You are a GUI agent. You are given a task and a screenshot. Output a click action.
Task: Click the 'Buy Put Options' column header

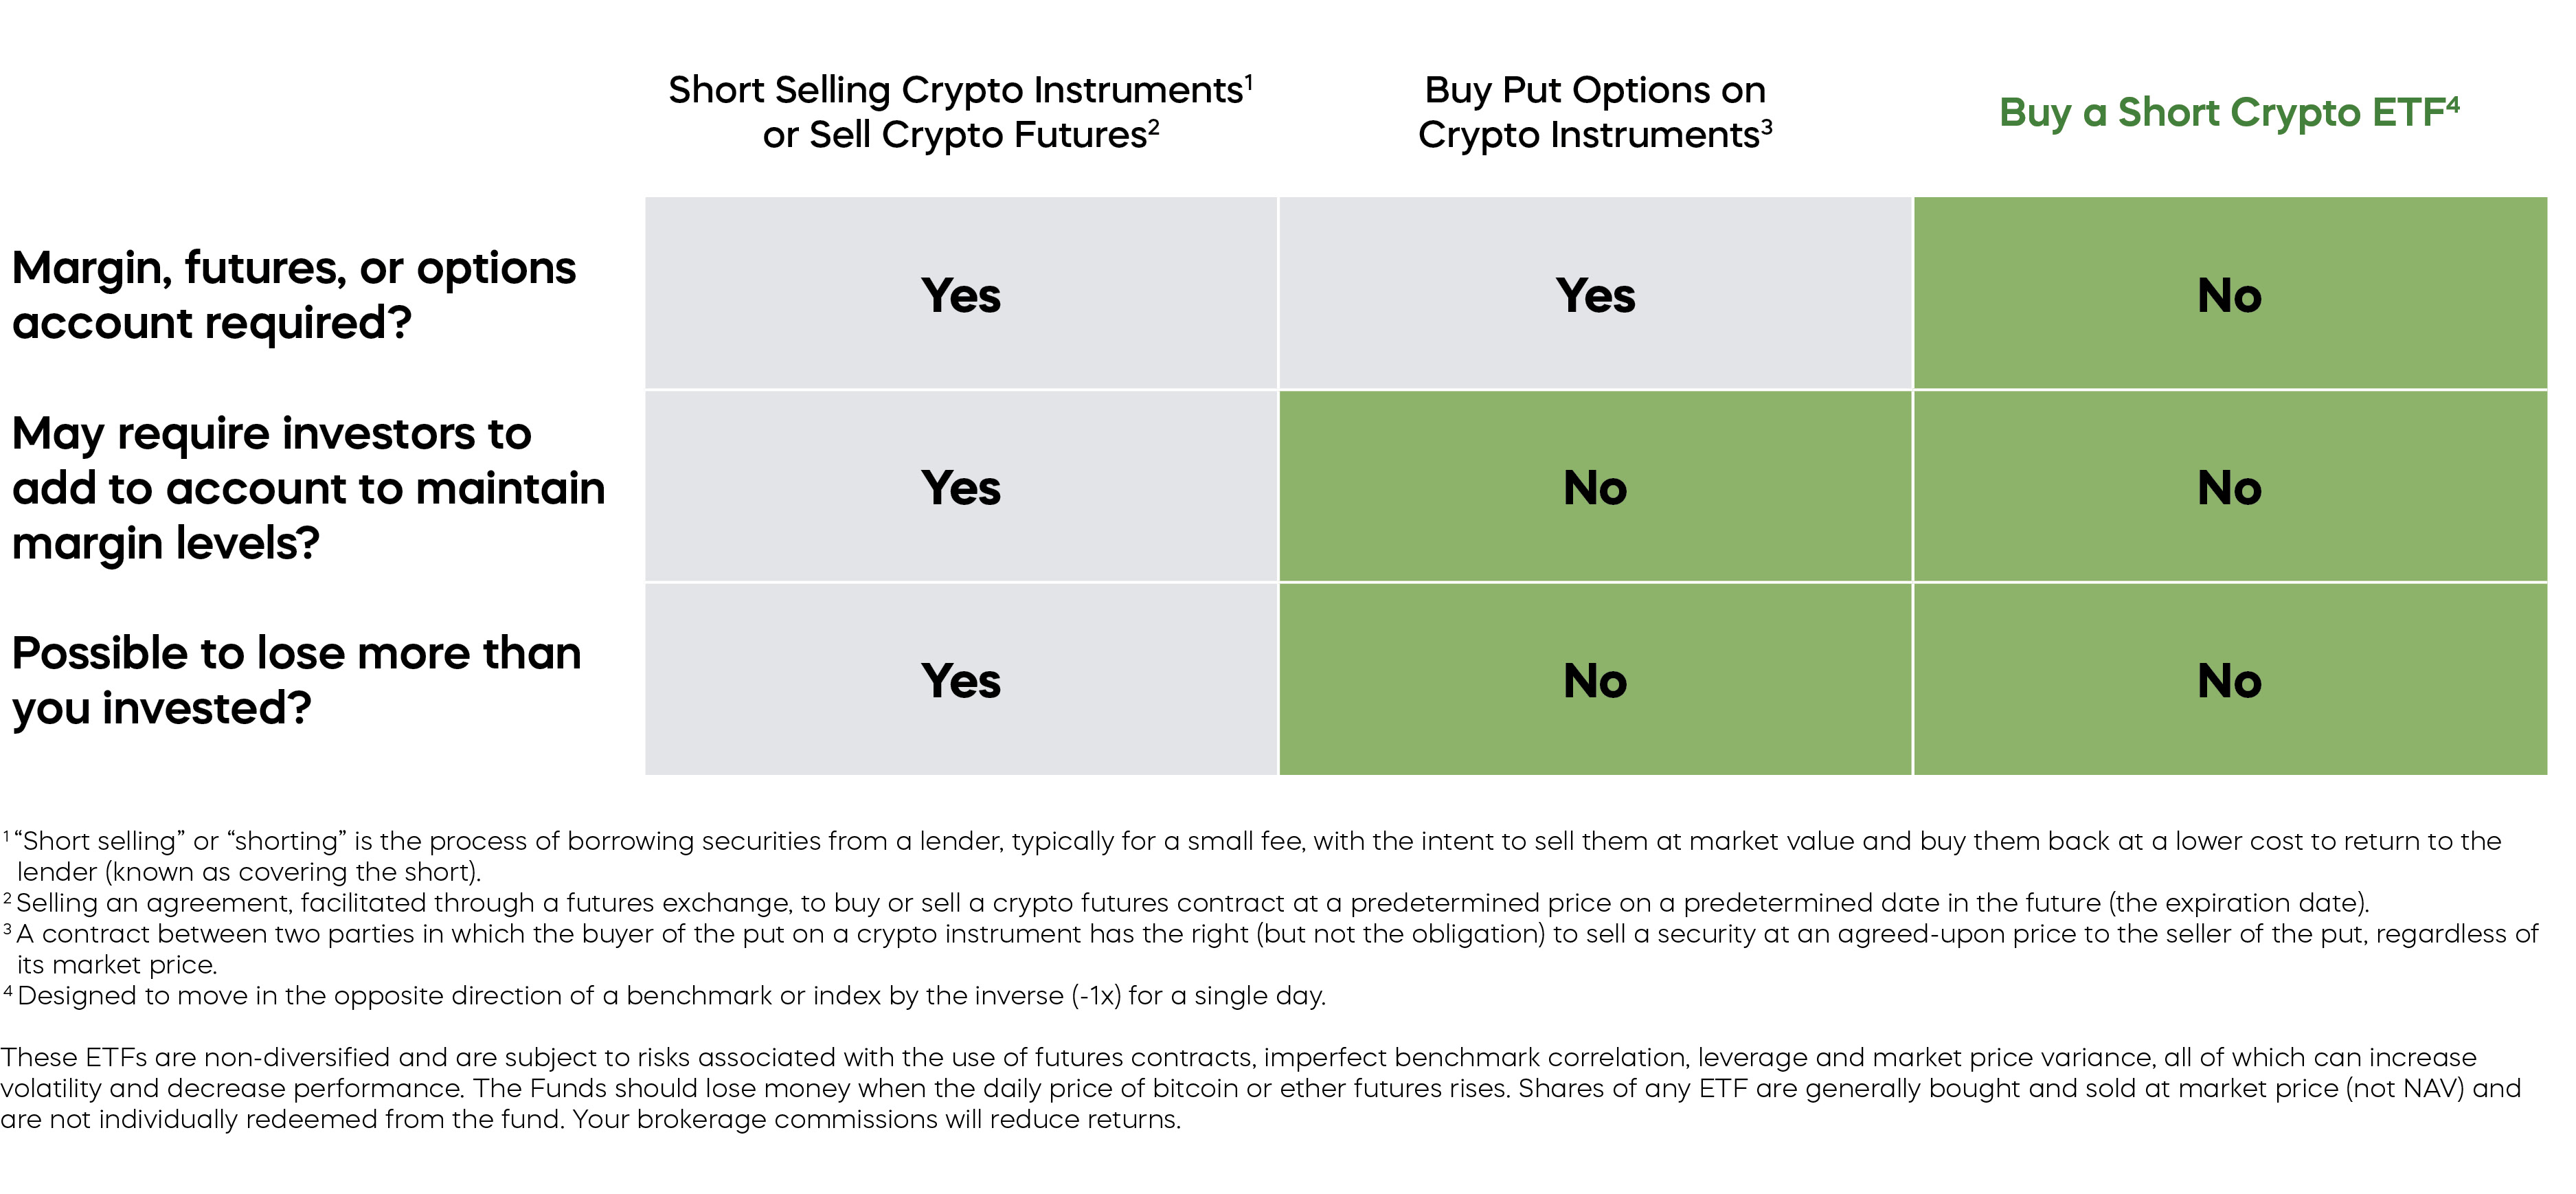pyautogui.click(x=1594, y=111)
